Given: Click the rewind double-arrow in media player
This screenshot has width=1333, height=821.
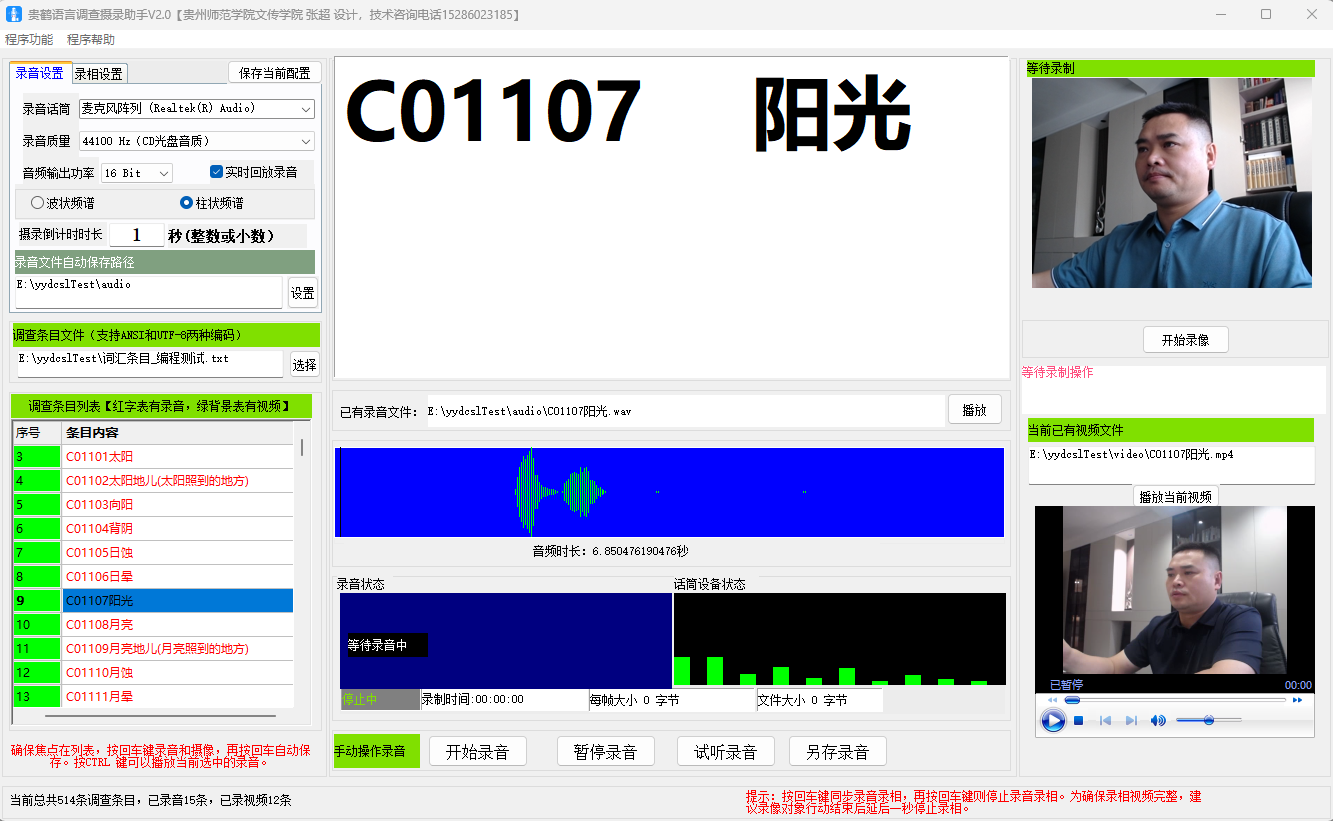Looking at the screenshot, I should (1052, 700).
